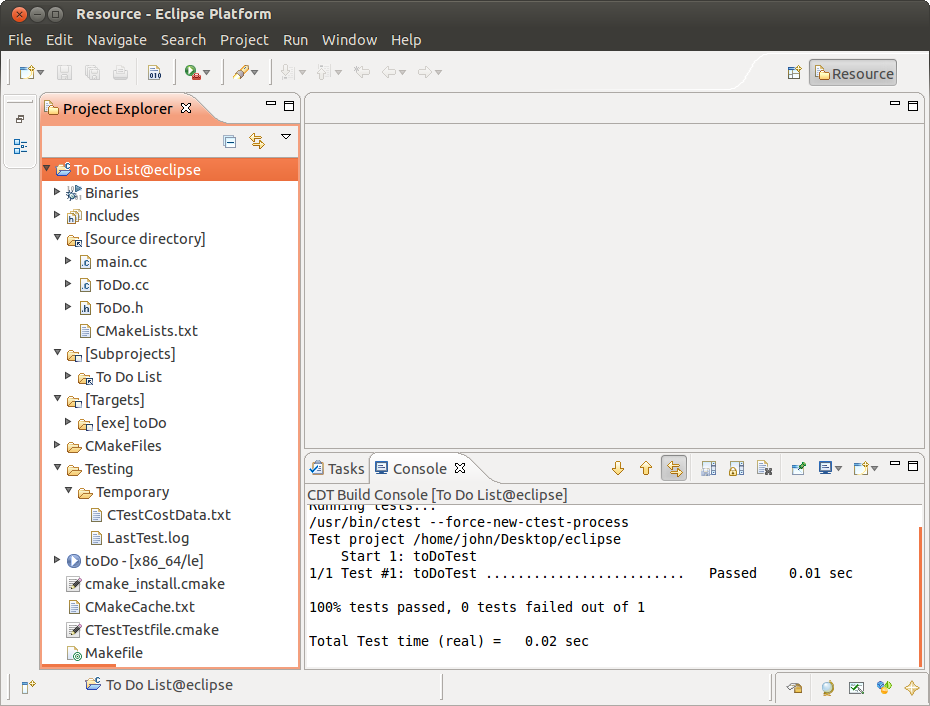Collapse the Testing folder

click(58, 468)
